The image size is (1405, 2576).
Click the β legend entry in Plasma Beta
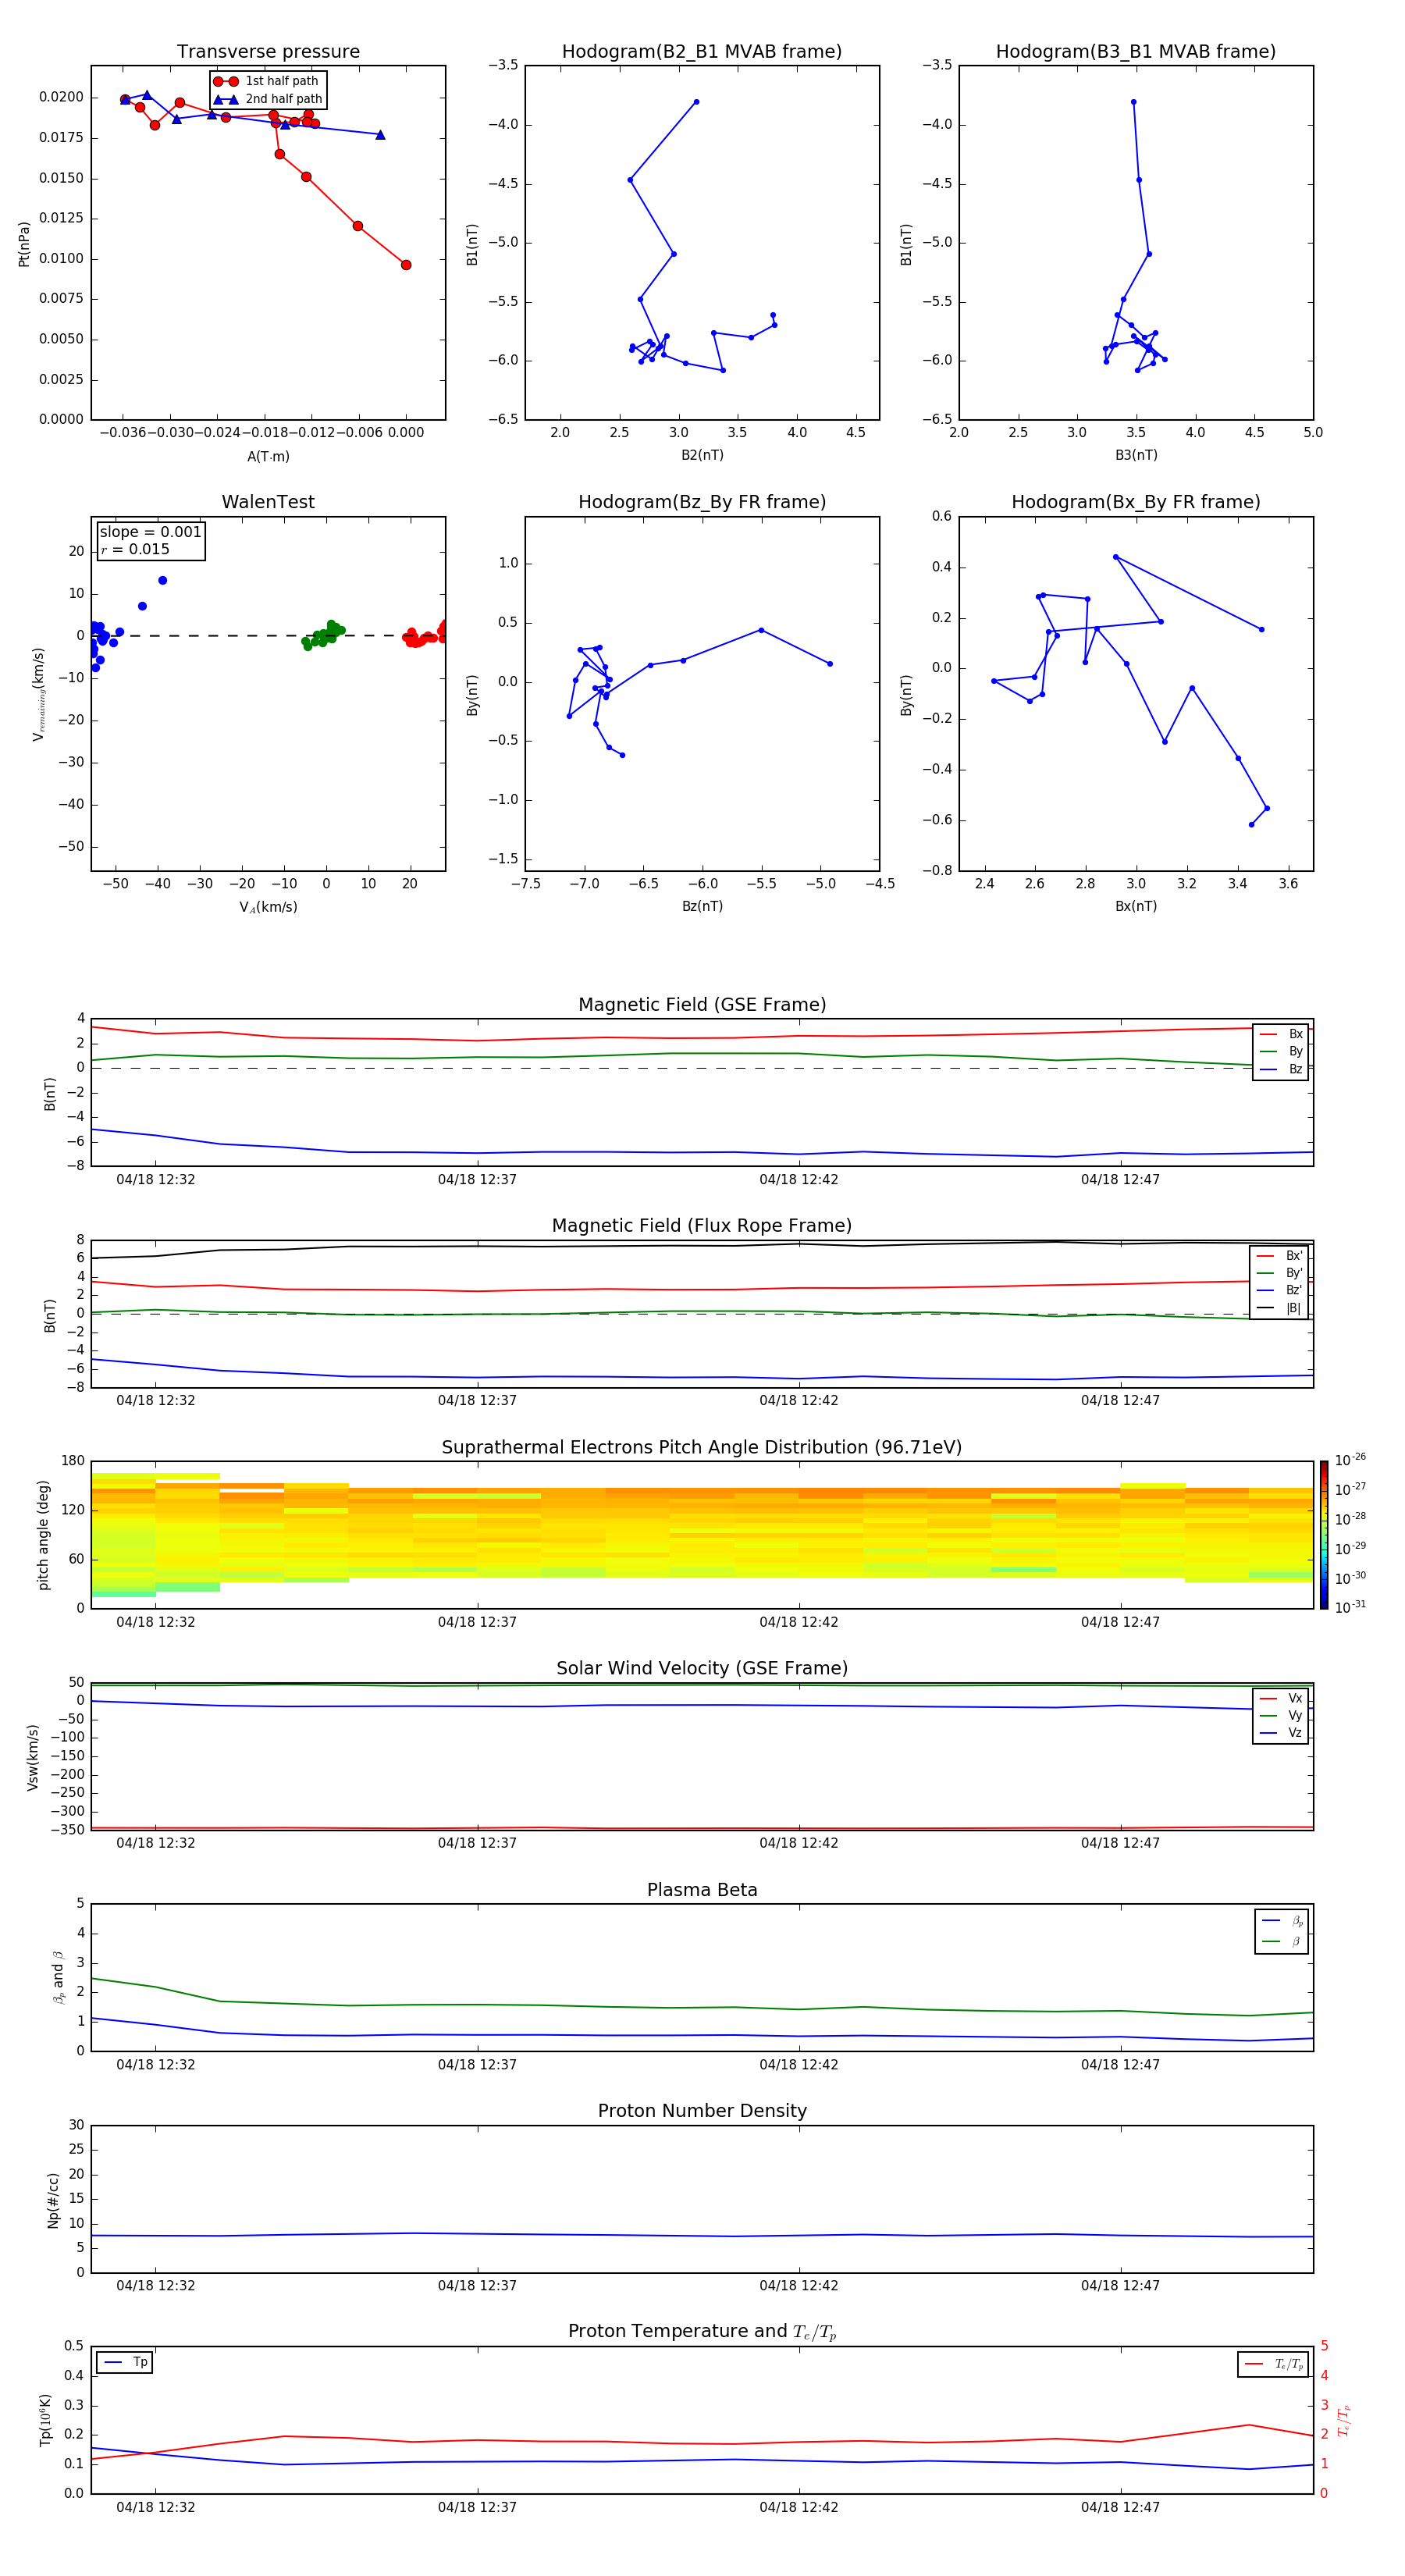1283,1941
